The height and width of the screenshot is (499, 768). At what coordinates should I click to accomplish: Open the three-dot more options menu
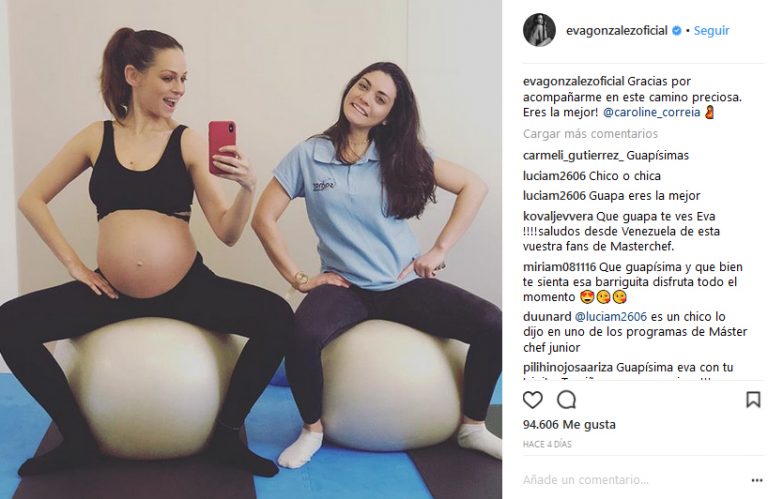757,480
